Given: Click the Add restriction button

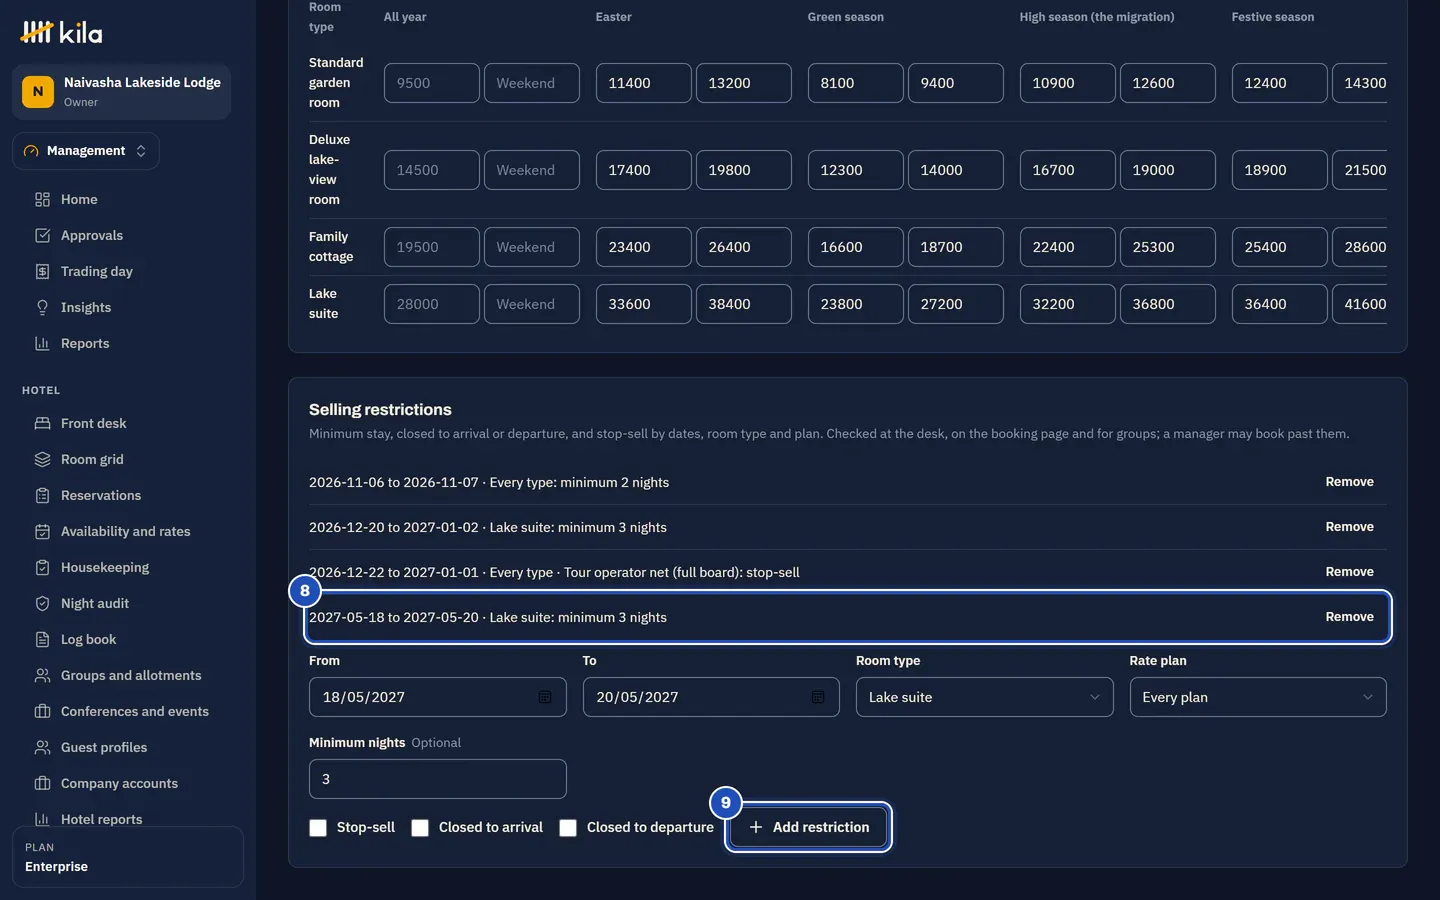Looking at the screenshot, I should [809, 827].
